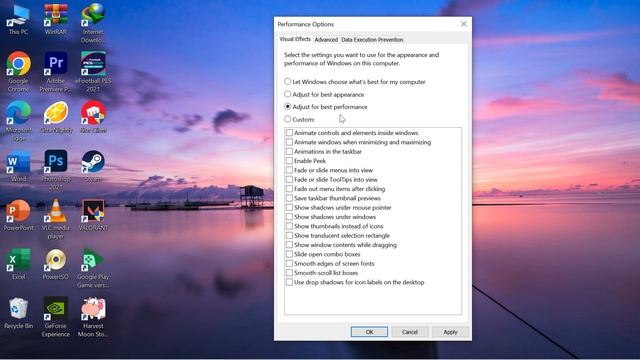640x360 pixels.
Task: Open This PC desktop icon
Action: 18,18
